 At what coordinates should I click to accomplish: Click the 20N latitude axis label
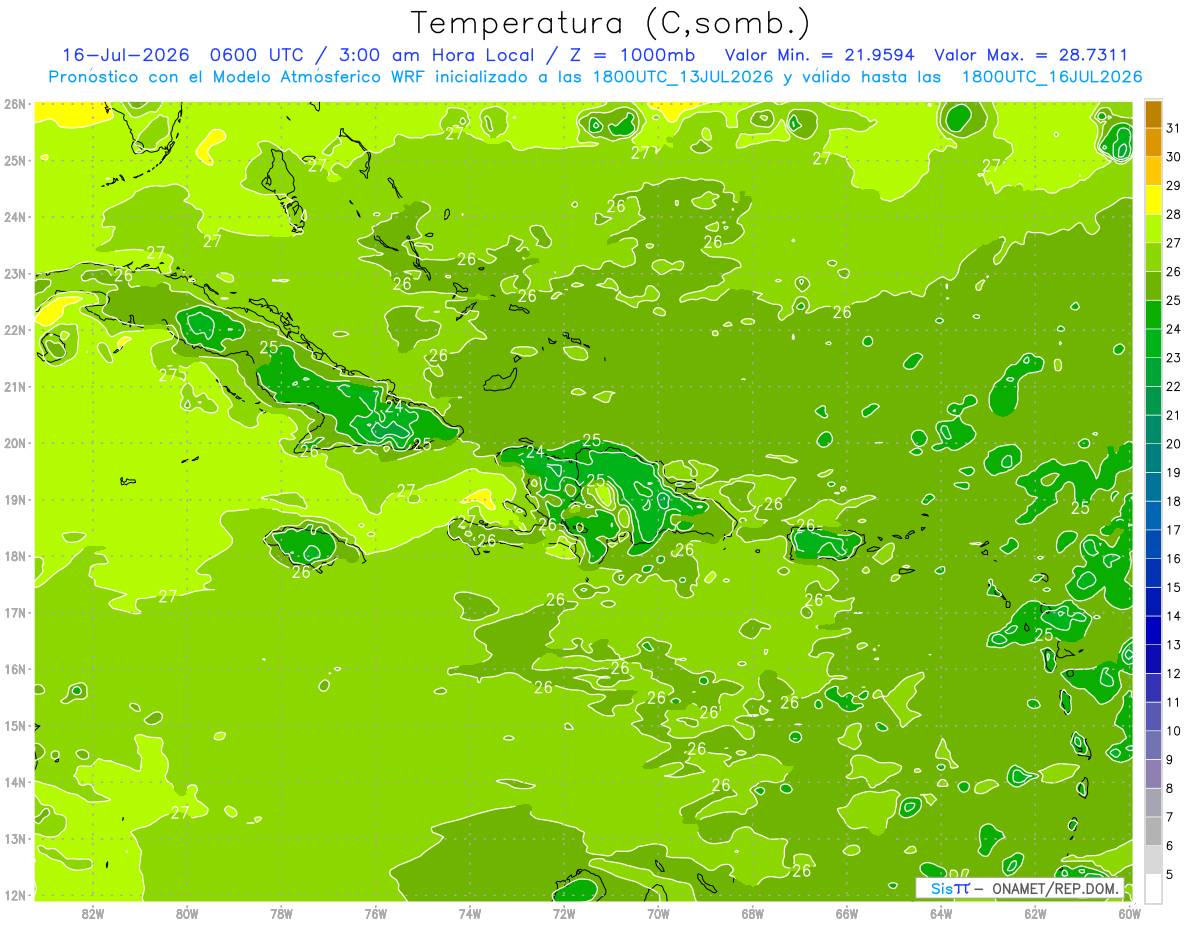coord(15,443)
